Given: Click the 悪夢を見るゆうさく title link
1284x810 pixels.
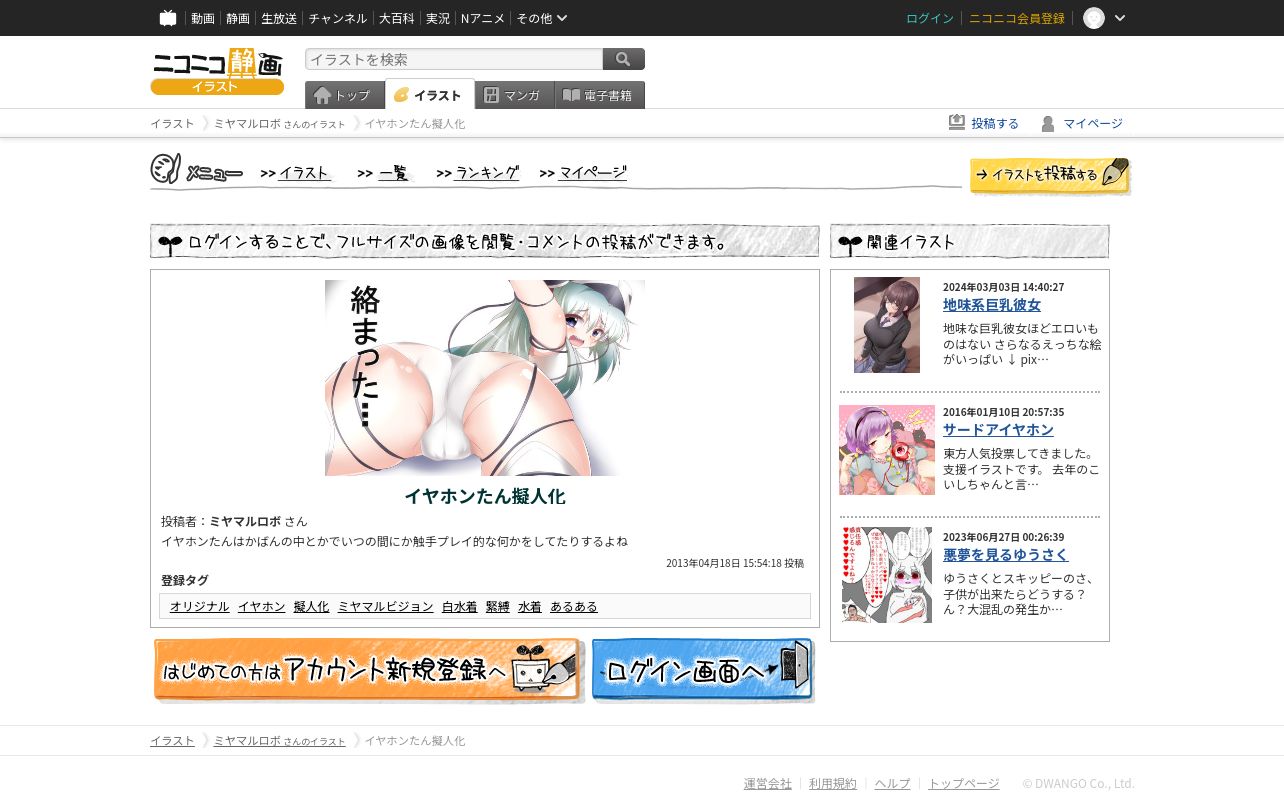Looking at the screenshot, I should 1005,554.
